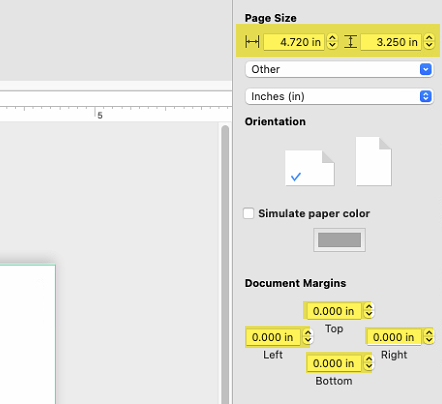442x404 pixels.
Task: Click the page height icon
Action: (350, 42)
